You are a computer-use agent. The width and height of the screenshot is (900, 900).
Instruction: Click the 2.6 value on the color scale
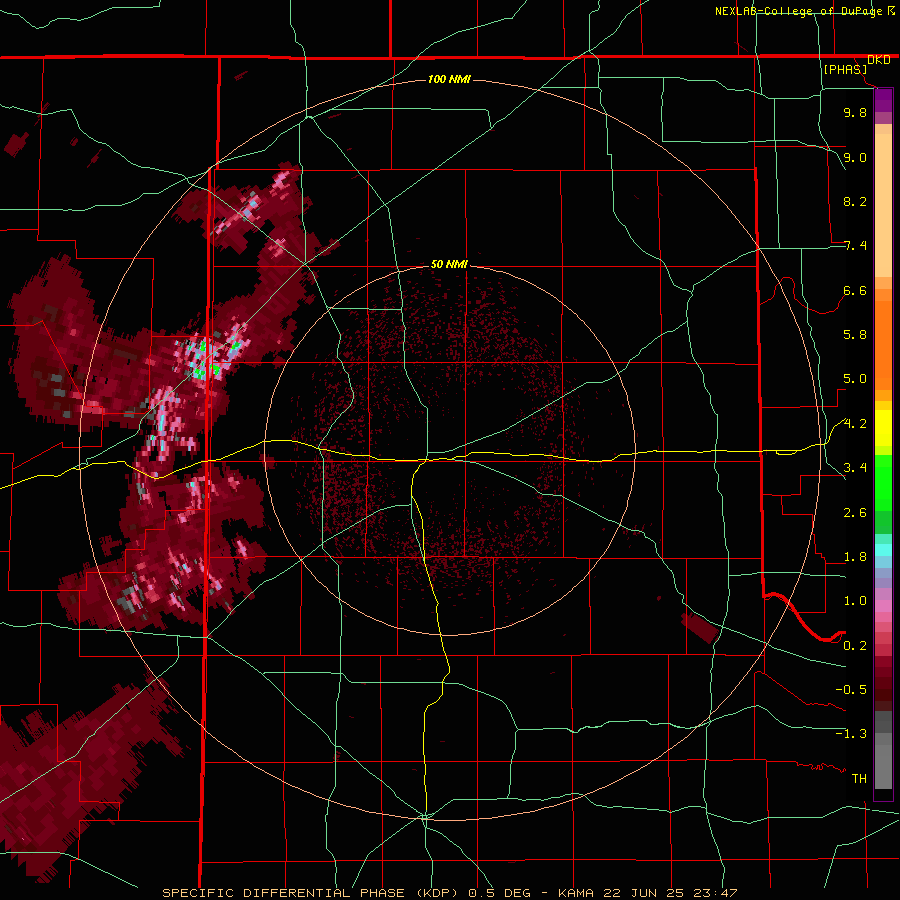click(855, 513)
